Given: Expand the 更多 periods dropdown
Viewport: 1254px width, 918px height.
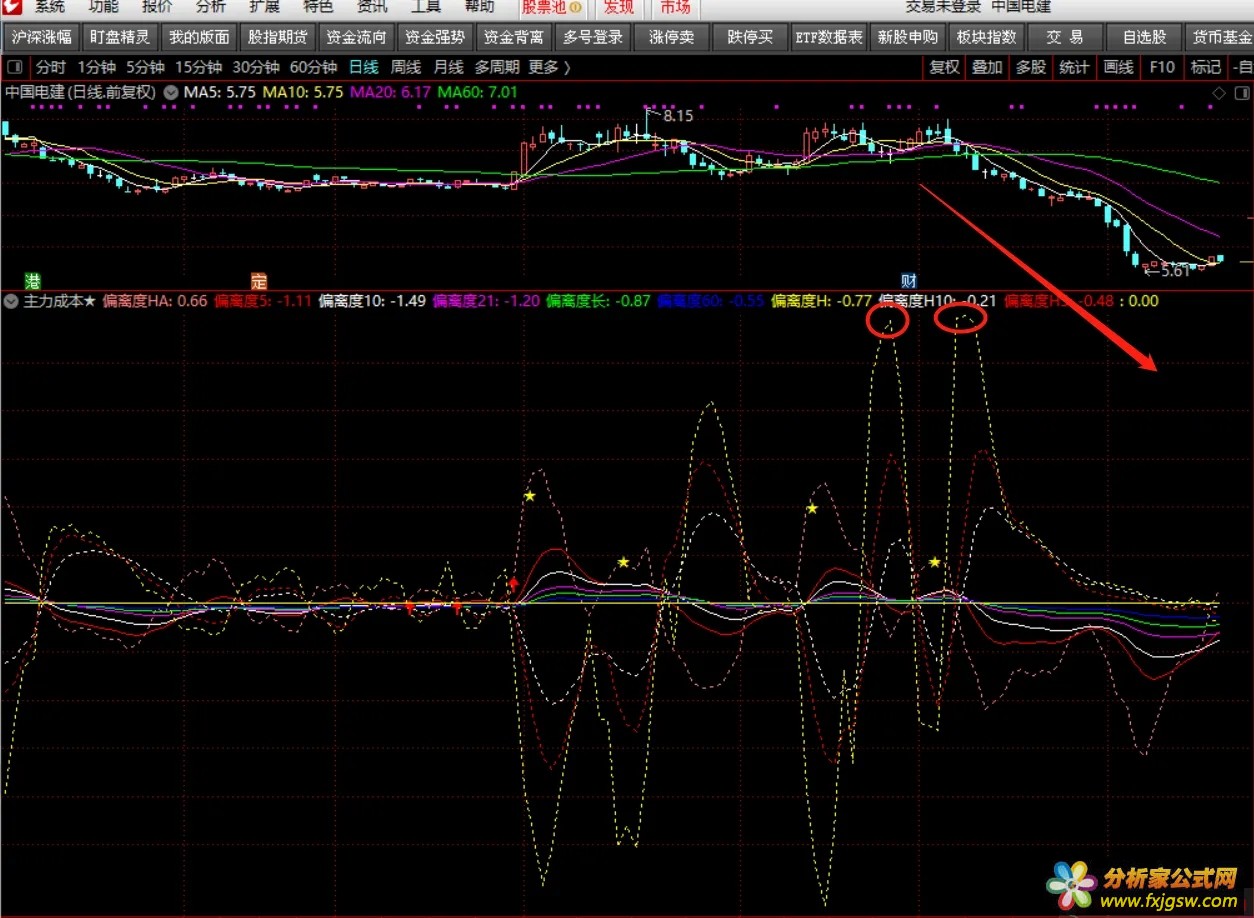Looking at the screenshot, I should [549, 67].
